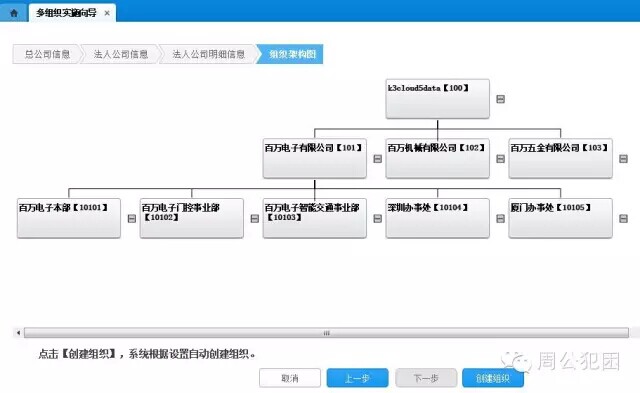Click the horizontal scrollbar left arrow
The image size is (640, 393).
[18, 333]
